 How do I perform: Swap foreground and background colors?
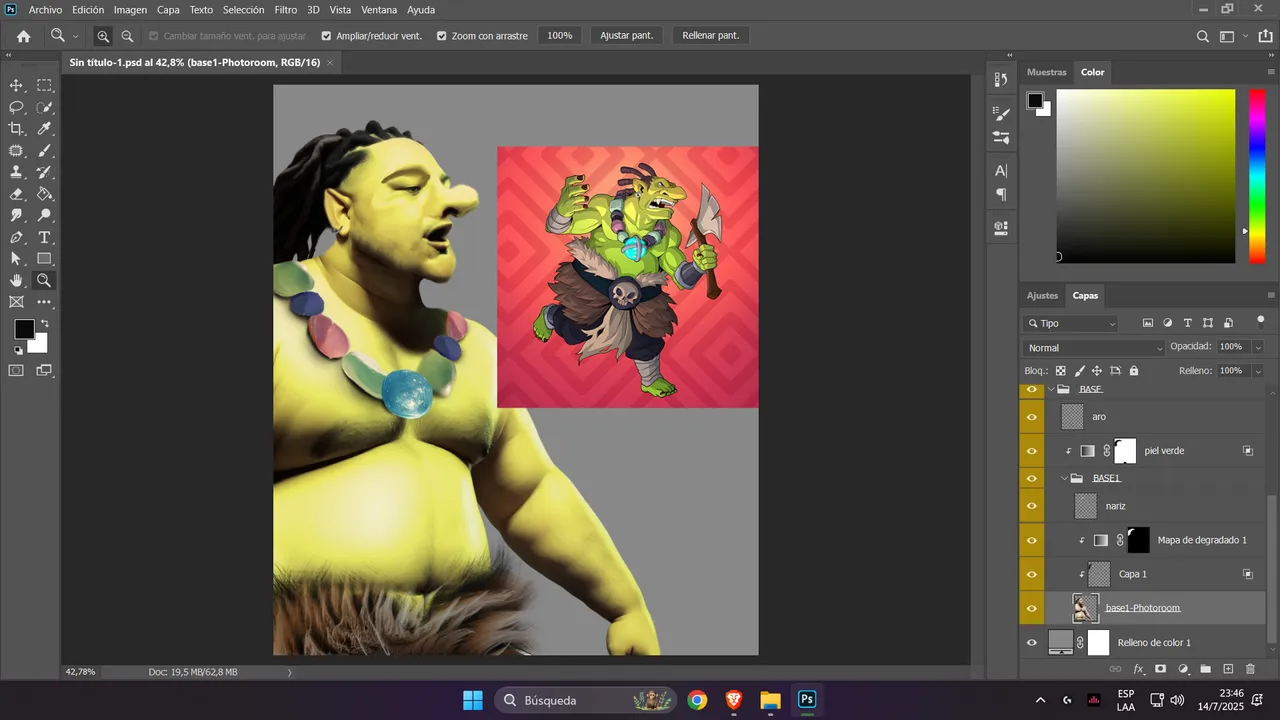pyautogui.click(x=44, y=324)
